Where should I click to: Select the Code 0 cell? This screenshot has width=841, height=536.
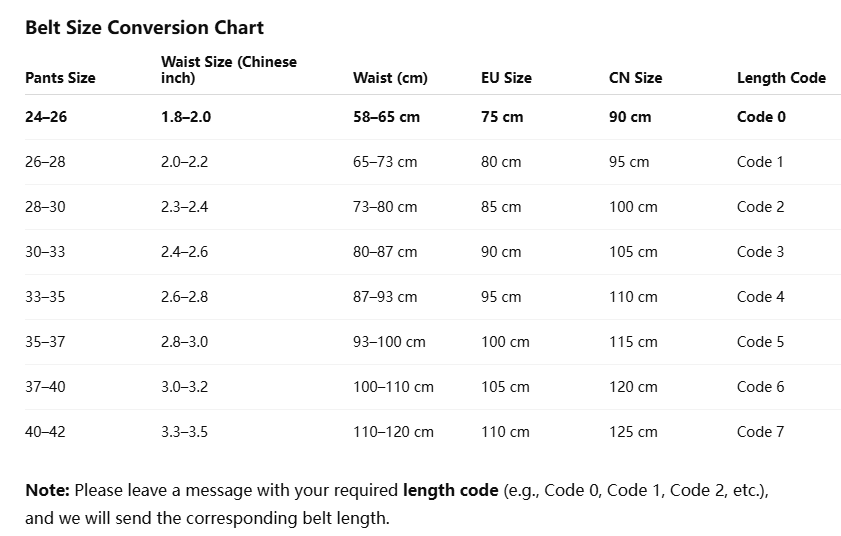pyautogui.click(x=761, y=117)
